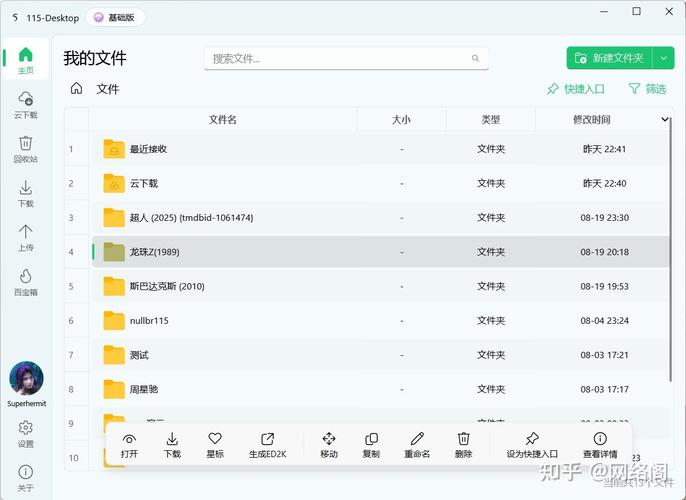686x500 pixels.
Task: Open 百宝箱 in the sidebar
Action: 26,282
